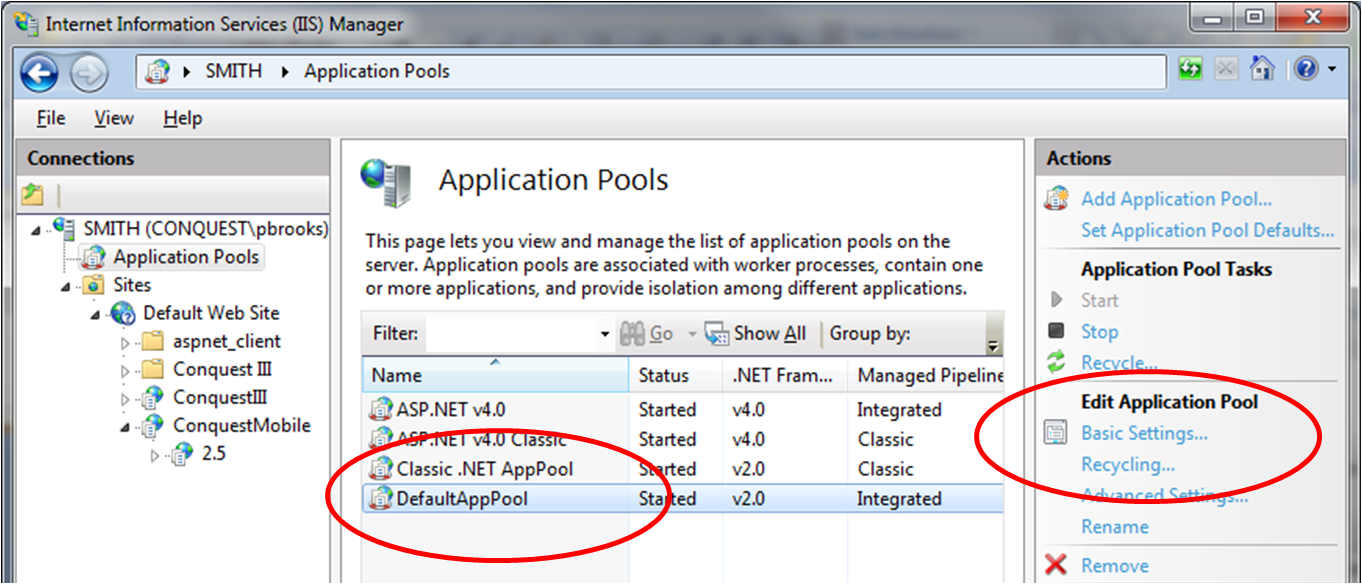Click the 2.5 application icon
1362x584 pixels.
tap(182, 454)
